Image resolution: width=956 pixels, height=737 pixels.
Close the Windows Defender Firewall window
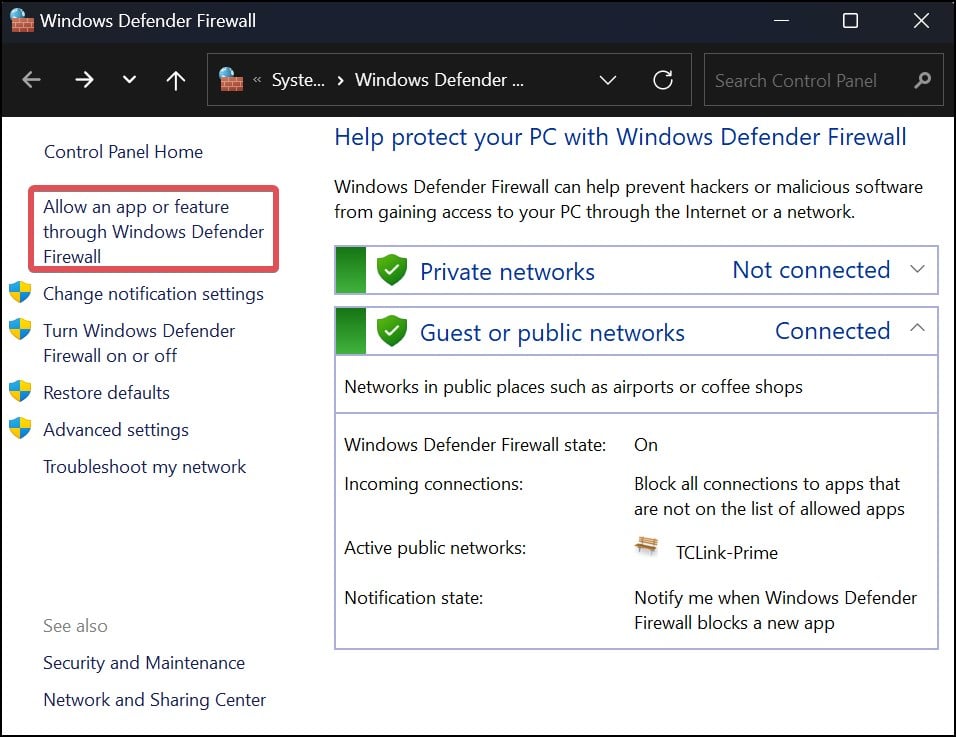click(921, 21)
